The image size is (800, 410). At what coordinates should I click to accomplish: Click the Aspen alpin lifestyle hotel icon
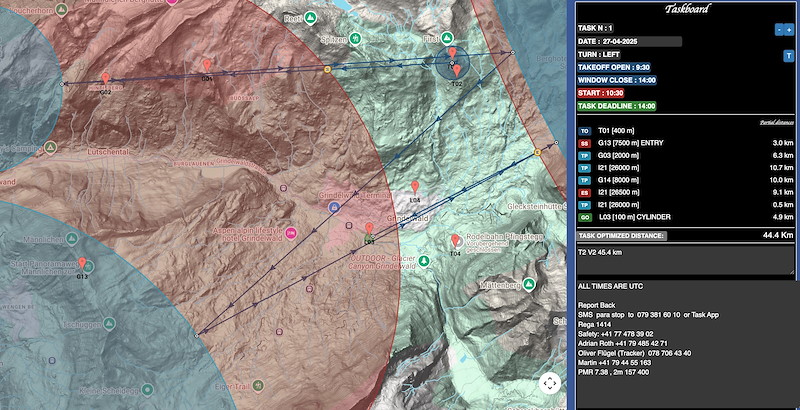click(x=291, y=233)
